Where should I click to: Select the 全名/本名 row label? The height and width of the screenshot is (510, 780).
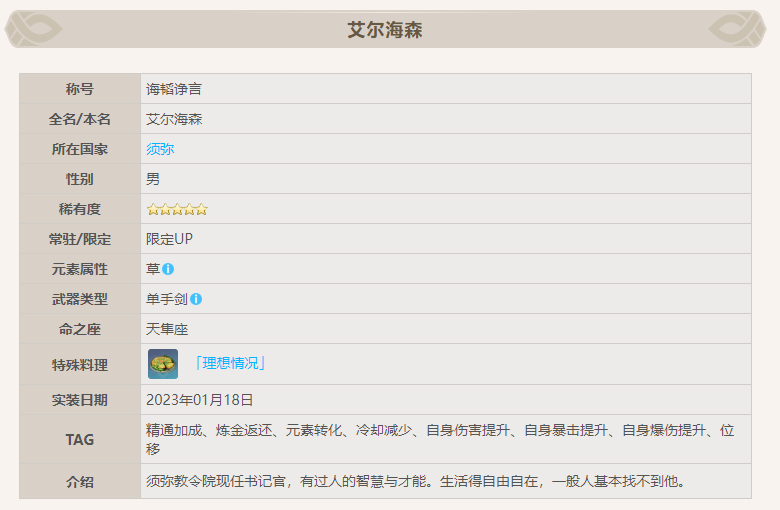point(80,119)
